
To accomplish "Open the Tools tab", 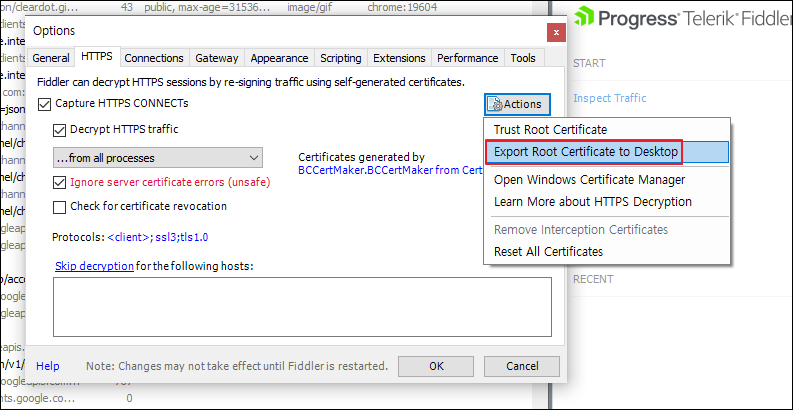I will [x=523, y=58].
